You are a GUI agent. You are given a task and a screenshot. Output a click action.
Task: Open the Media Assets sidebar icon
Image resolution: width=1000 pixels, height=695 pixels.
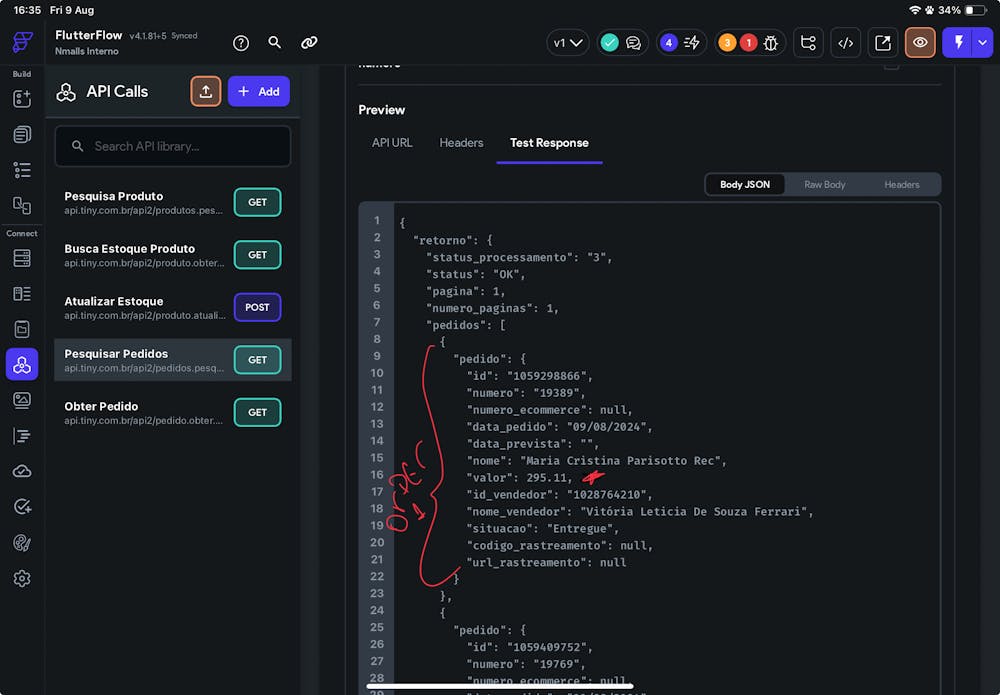click(x=22, y=400)
